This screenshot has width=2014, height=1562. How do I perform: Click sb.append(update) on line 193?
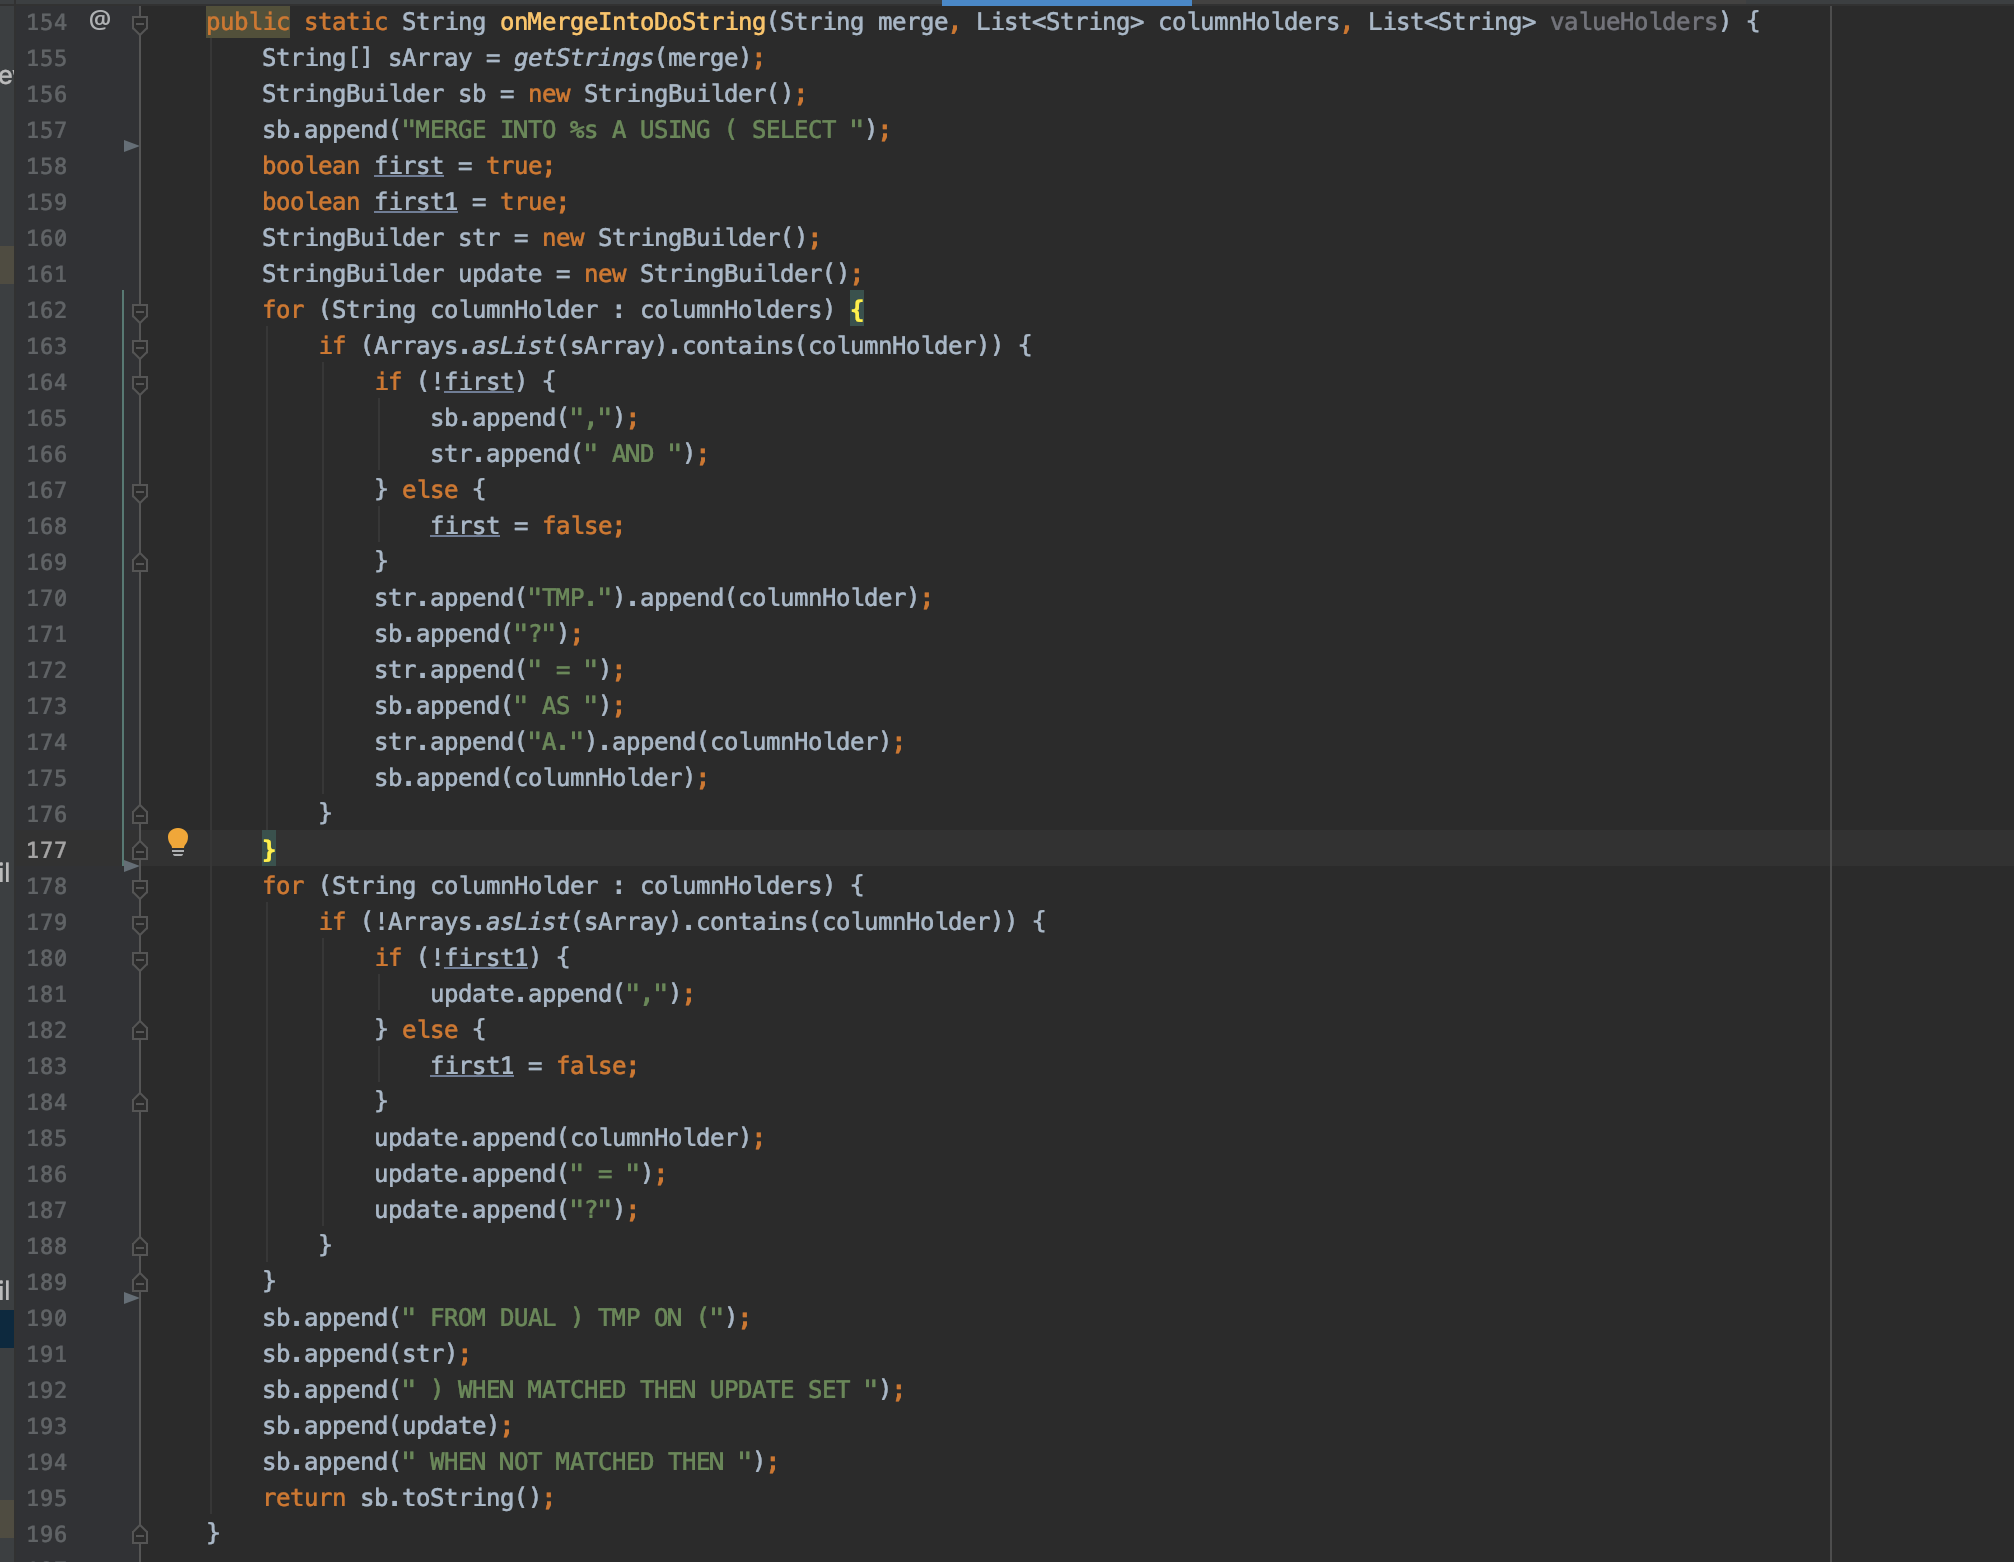click(380, 1426)
